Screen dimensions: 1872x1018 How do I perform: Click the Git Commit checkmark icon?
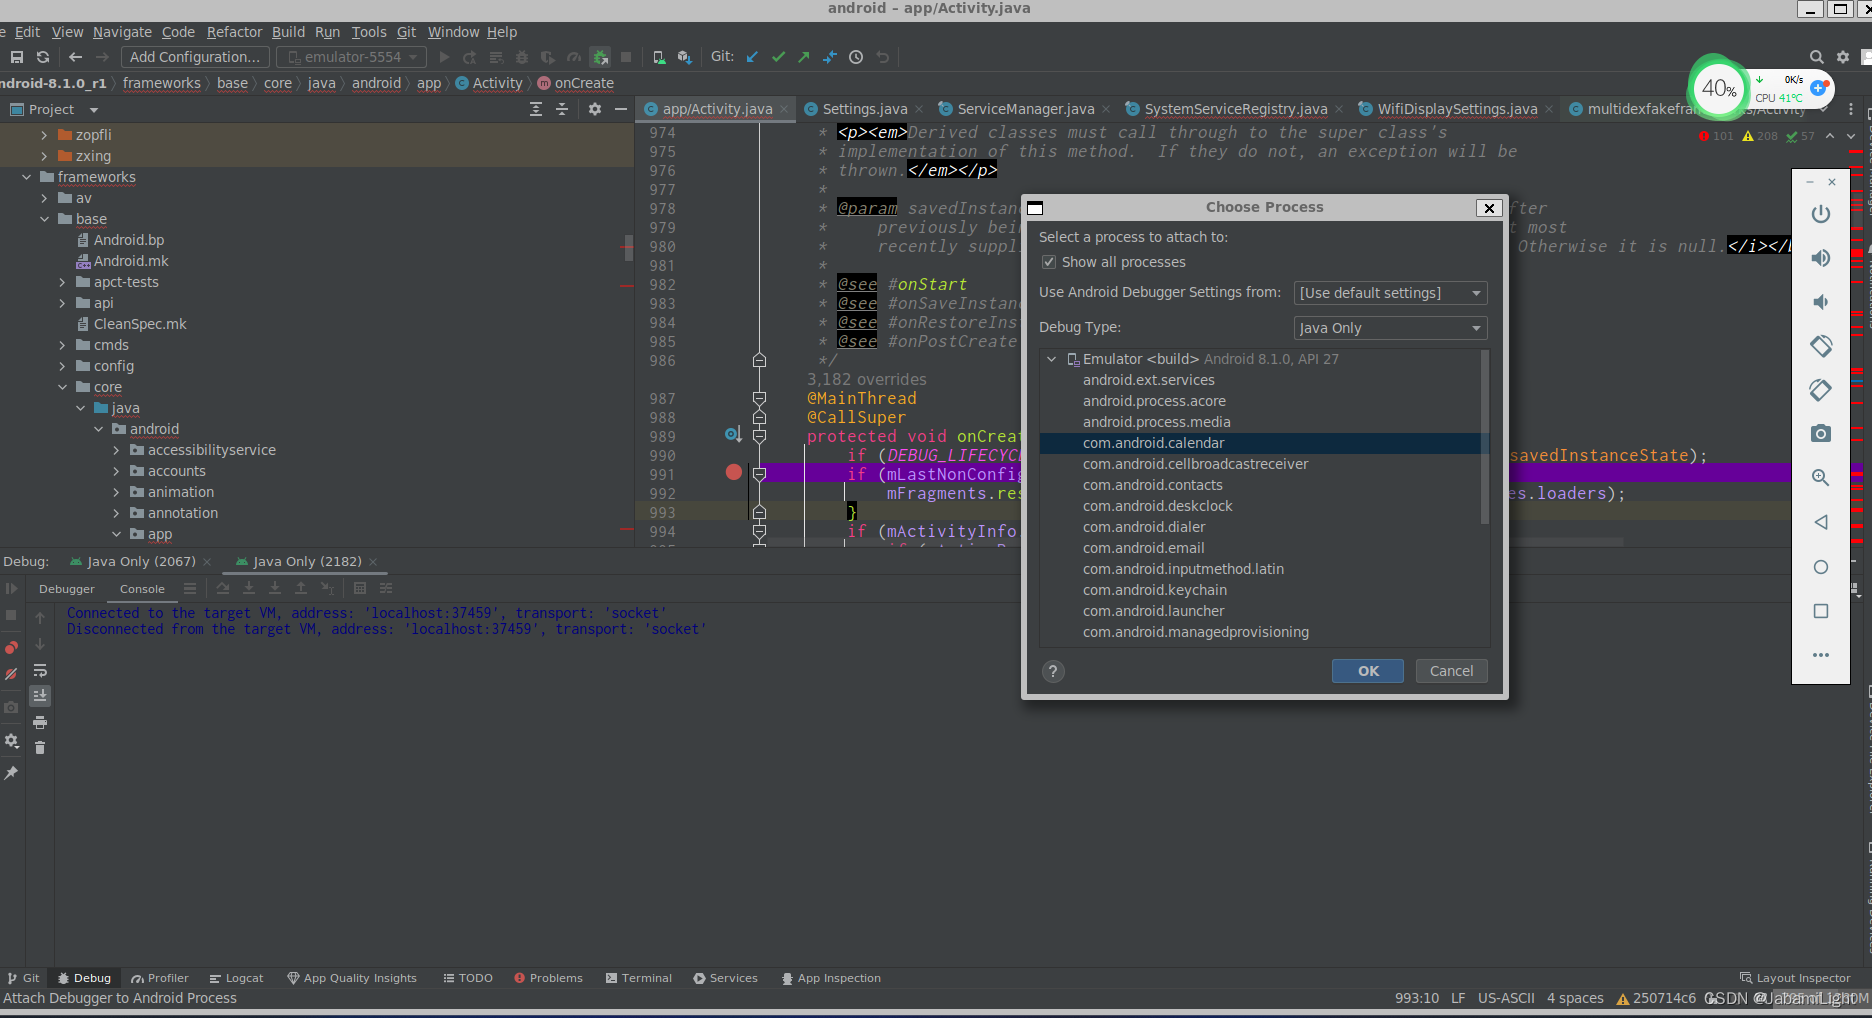pos(778,57)
